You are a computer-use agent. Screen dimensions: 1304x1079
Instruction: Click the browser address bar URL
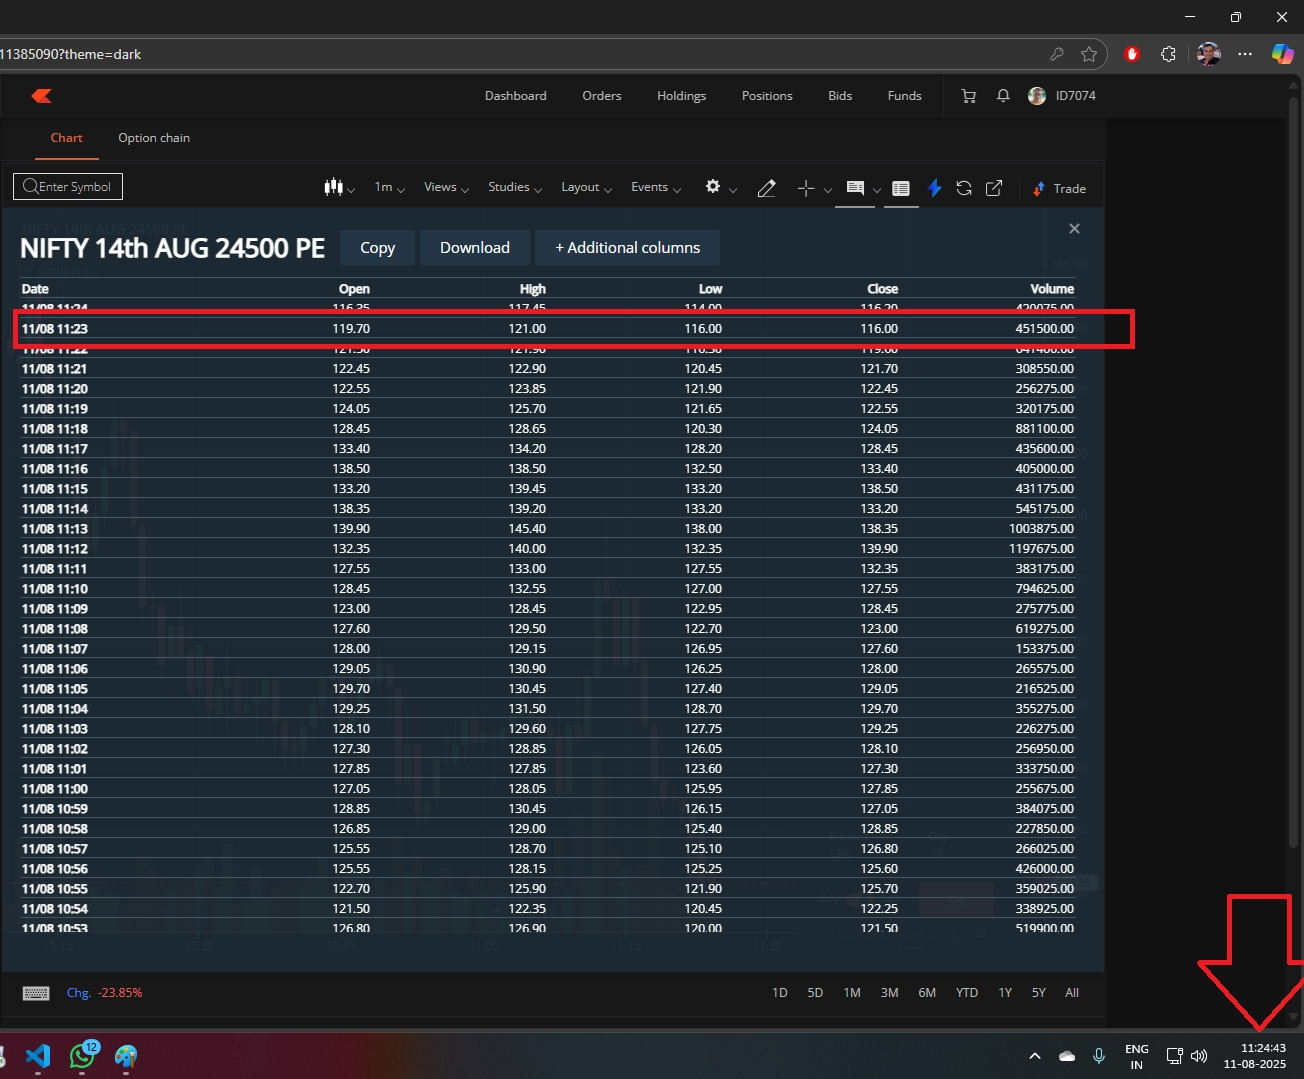coord(71,54)
